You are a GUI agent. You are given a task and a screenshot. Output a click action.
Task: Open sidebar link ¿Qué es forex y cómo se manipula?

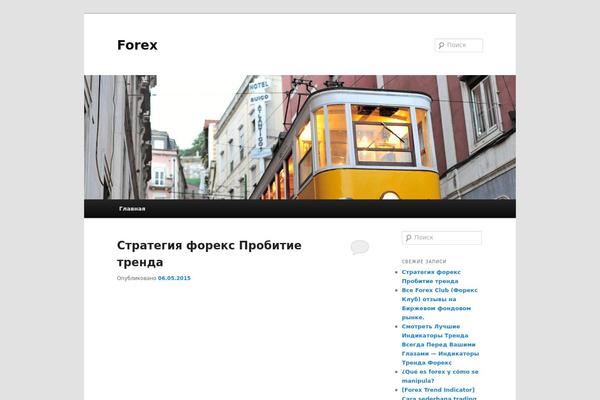click(440, 376)
